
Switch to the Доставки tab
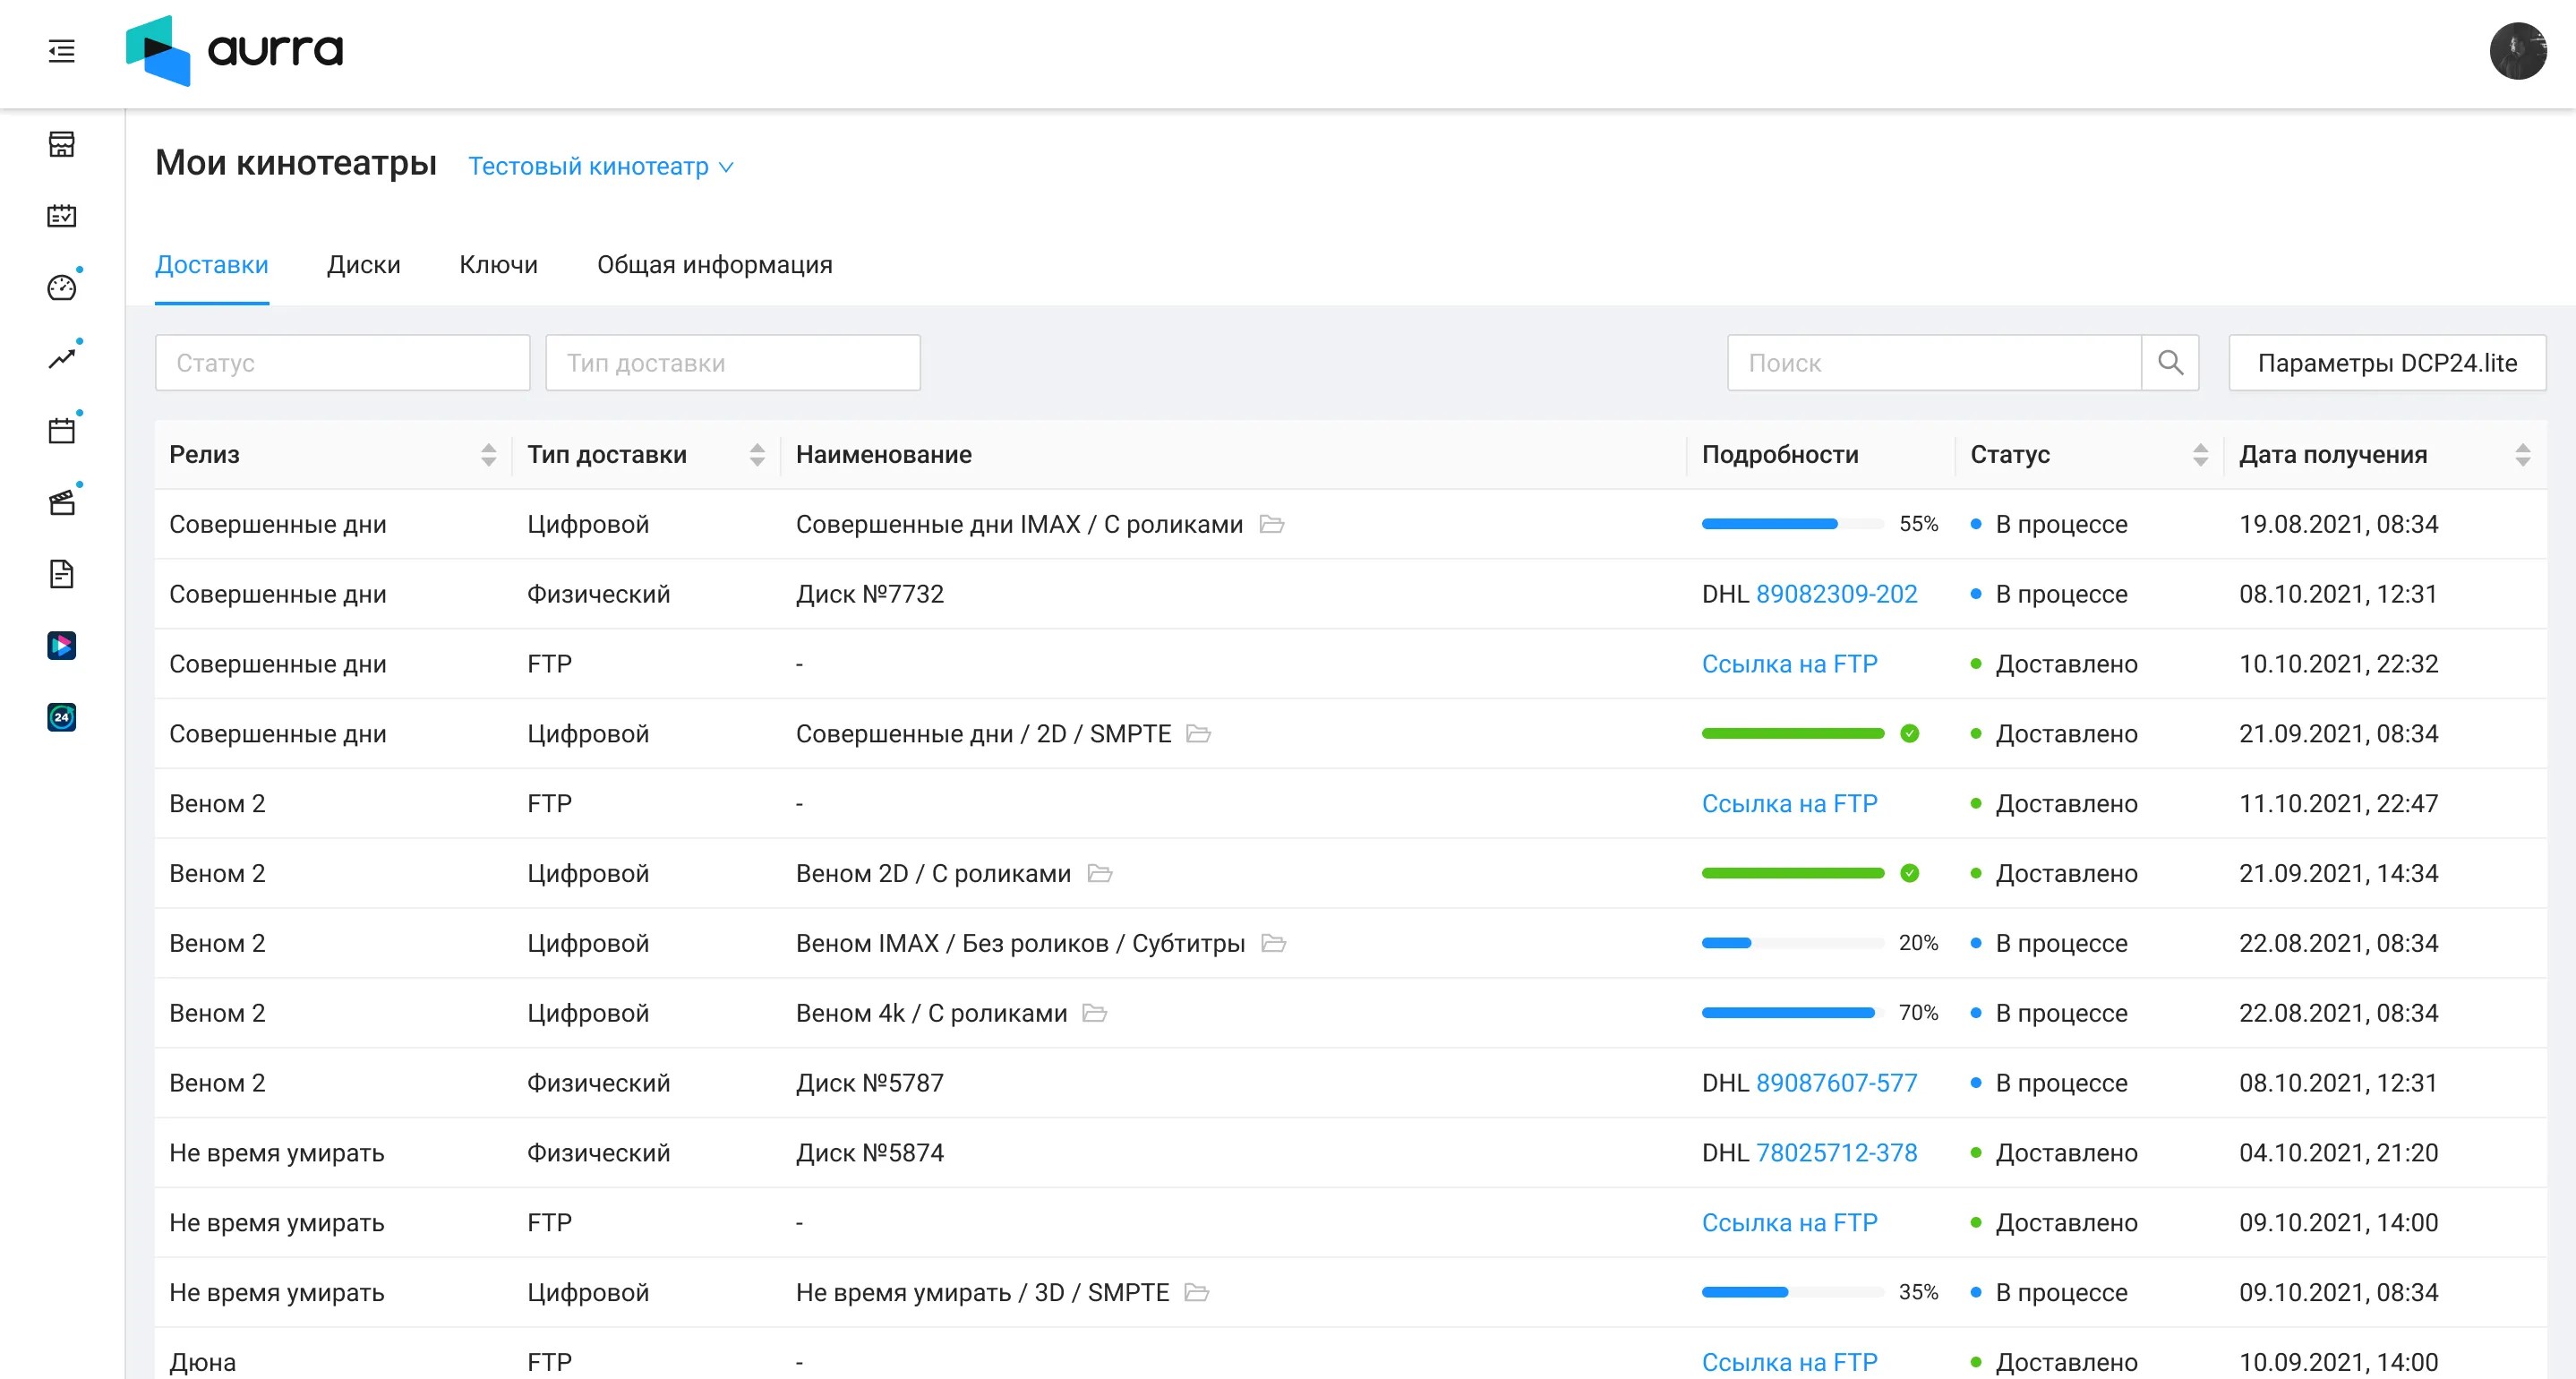point(212,265)
